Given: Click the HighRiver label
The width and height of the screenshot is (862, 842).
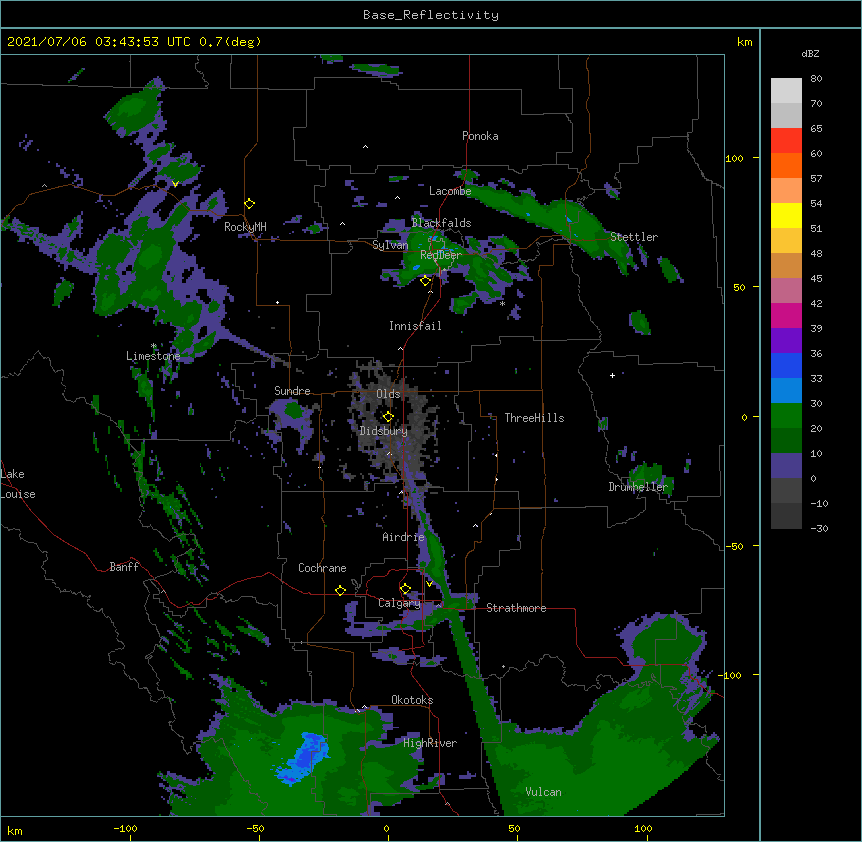Looking at the screenshot, I should [x=430, y=743].
